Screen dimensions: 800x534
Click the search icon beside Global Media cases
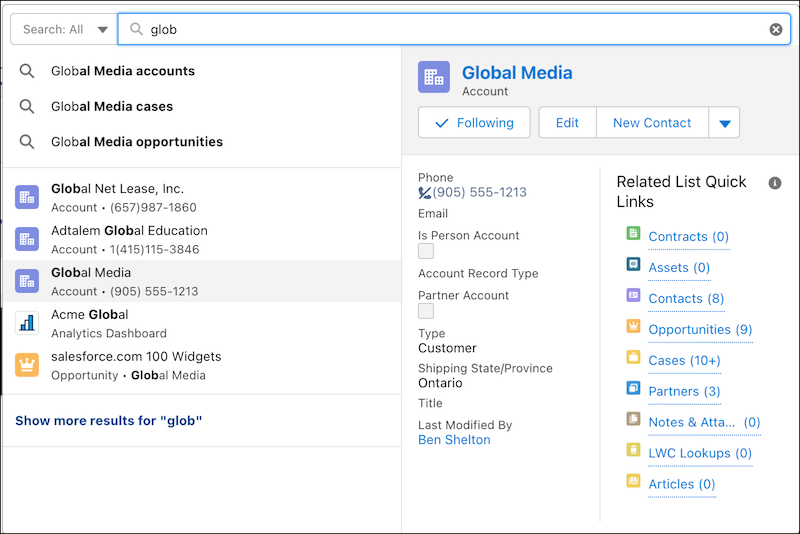(27, 106)
